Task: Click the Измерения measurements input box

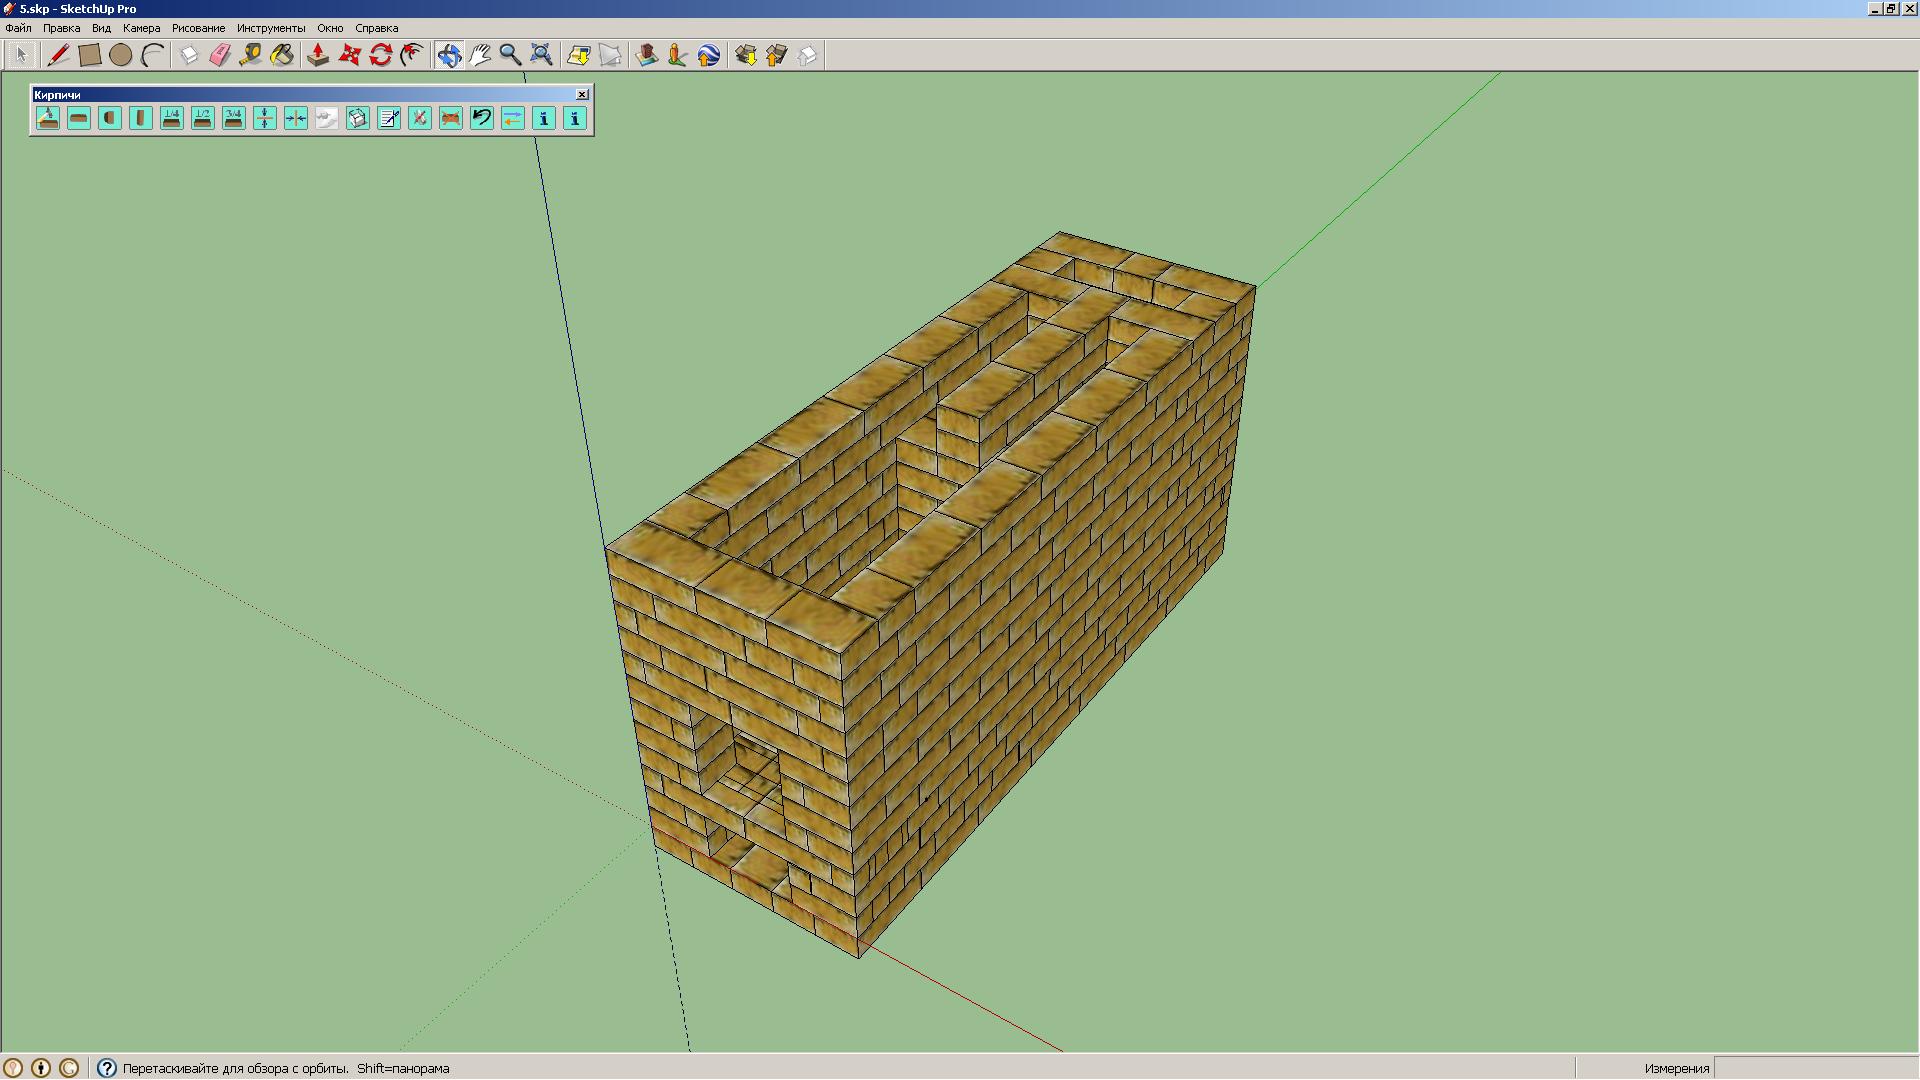Action: click(1815, 1068)
